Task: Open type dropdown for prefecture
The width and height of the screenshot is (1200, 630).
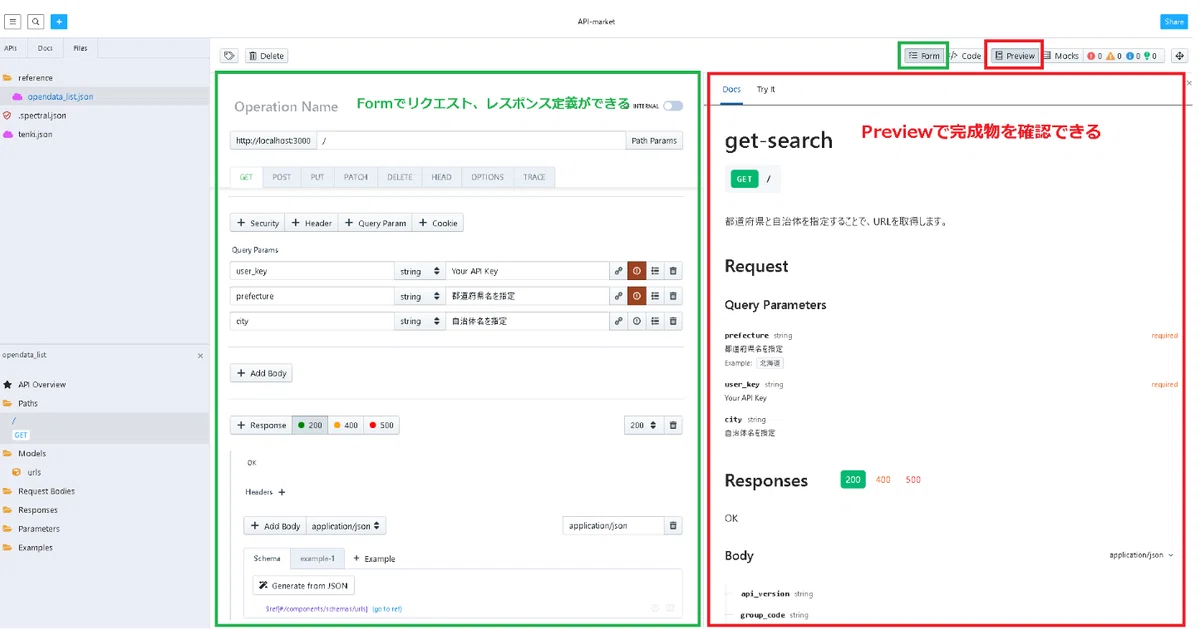Action: 420,296
